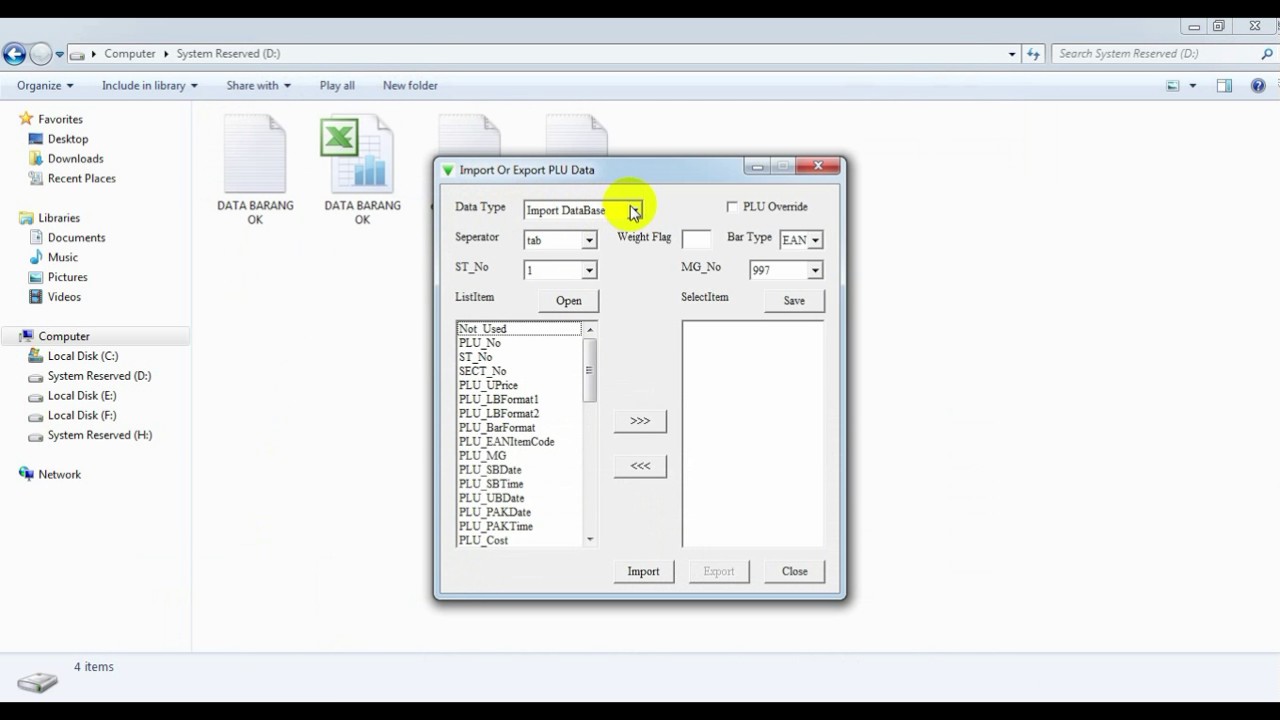Select Not_Used in ListItem list
Image resolution: width=1280 pixels, height=720 pixels.
(x=519, y=329)
